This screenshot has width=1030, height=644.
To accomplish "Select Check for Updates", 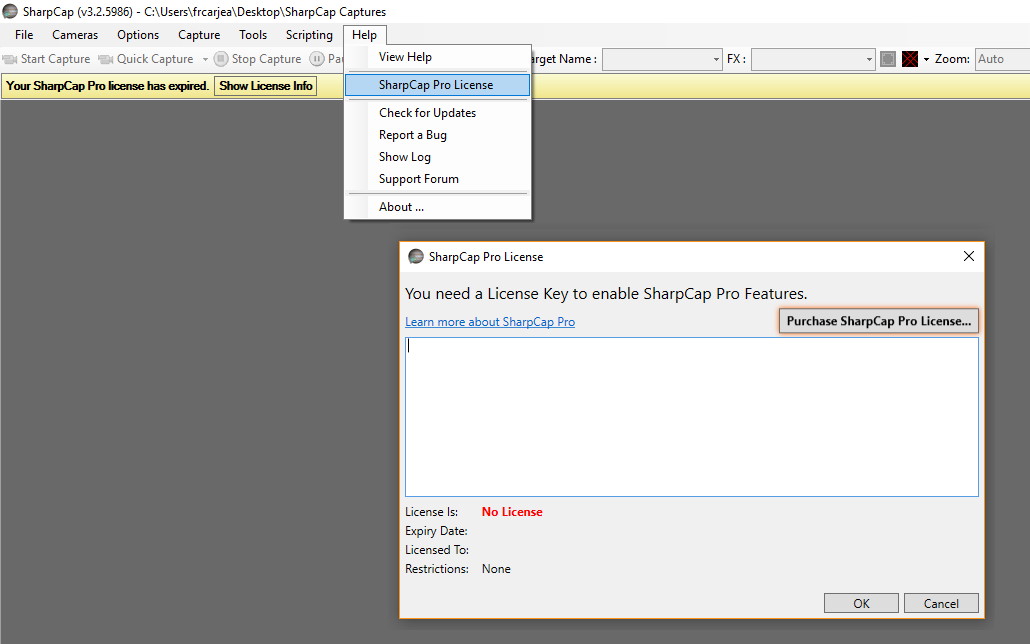I will click(x=437, y=113).
